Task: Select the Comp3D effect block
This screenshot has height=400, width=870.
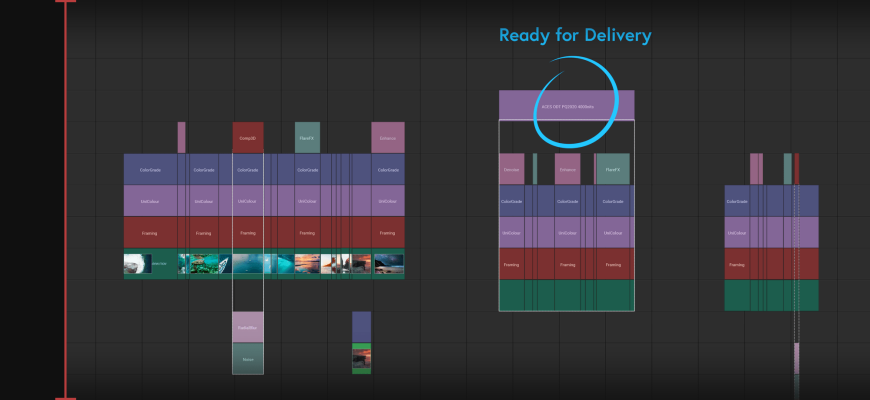Action: click(x=247, y=138)
